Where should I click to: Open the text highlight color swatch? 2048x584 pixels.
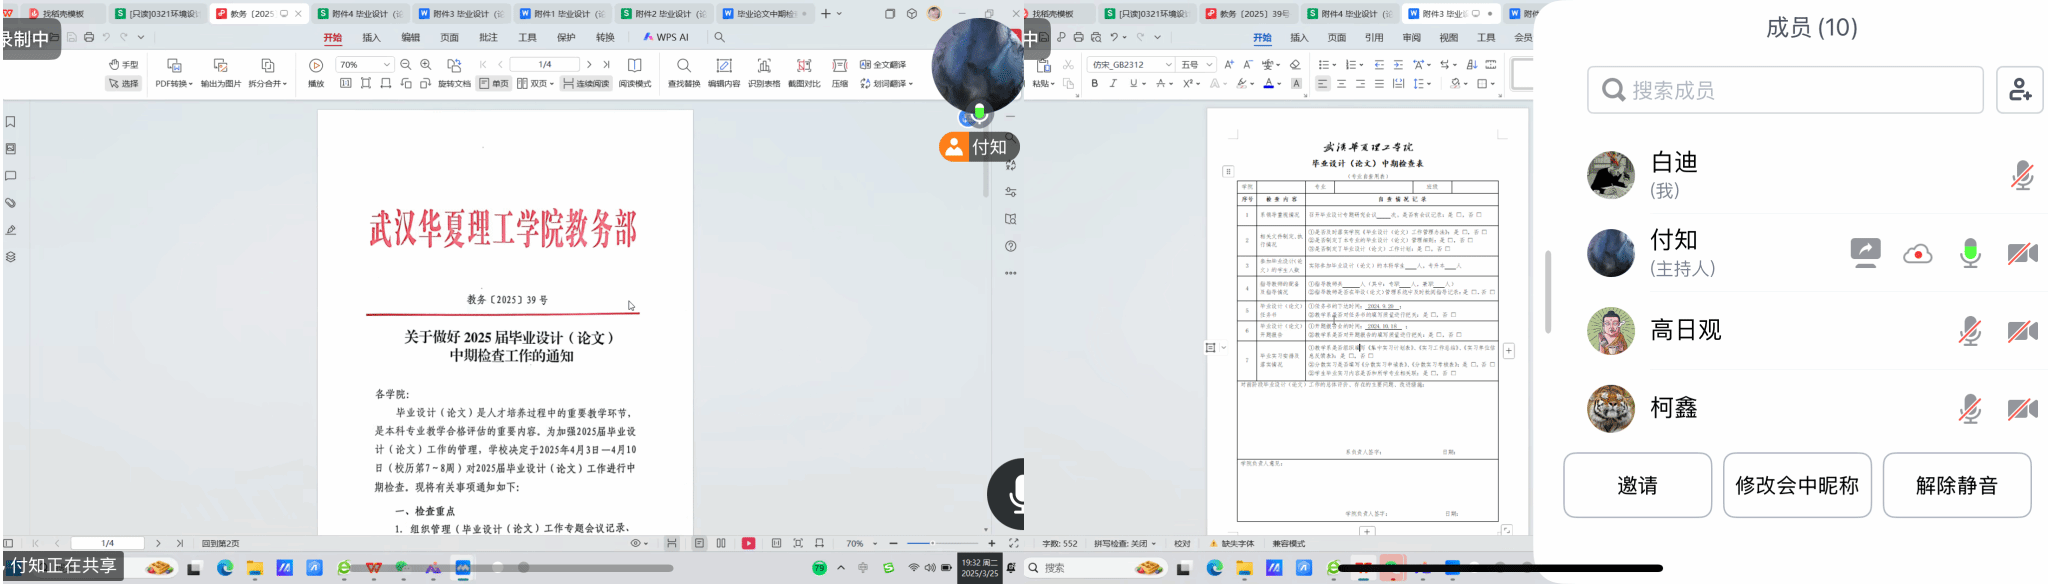click(x=1241, y=84)
